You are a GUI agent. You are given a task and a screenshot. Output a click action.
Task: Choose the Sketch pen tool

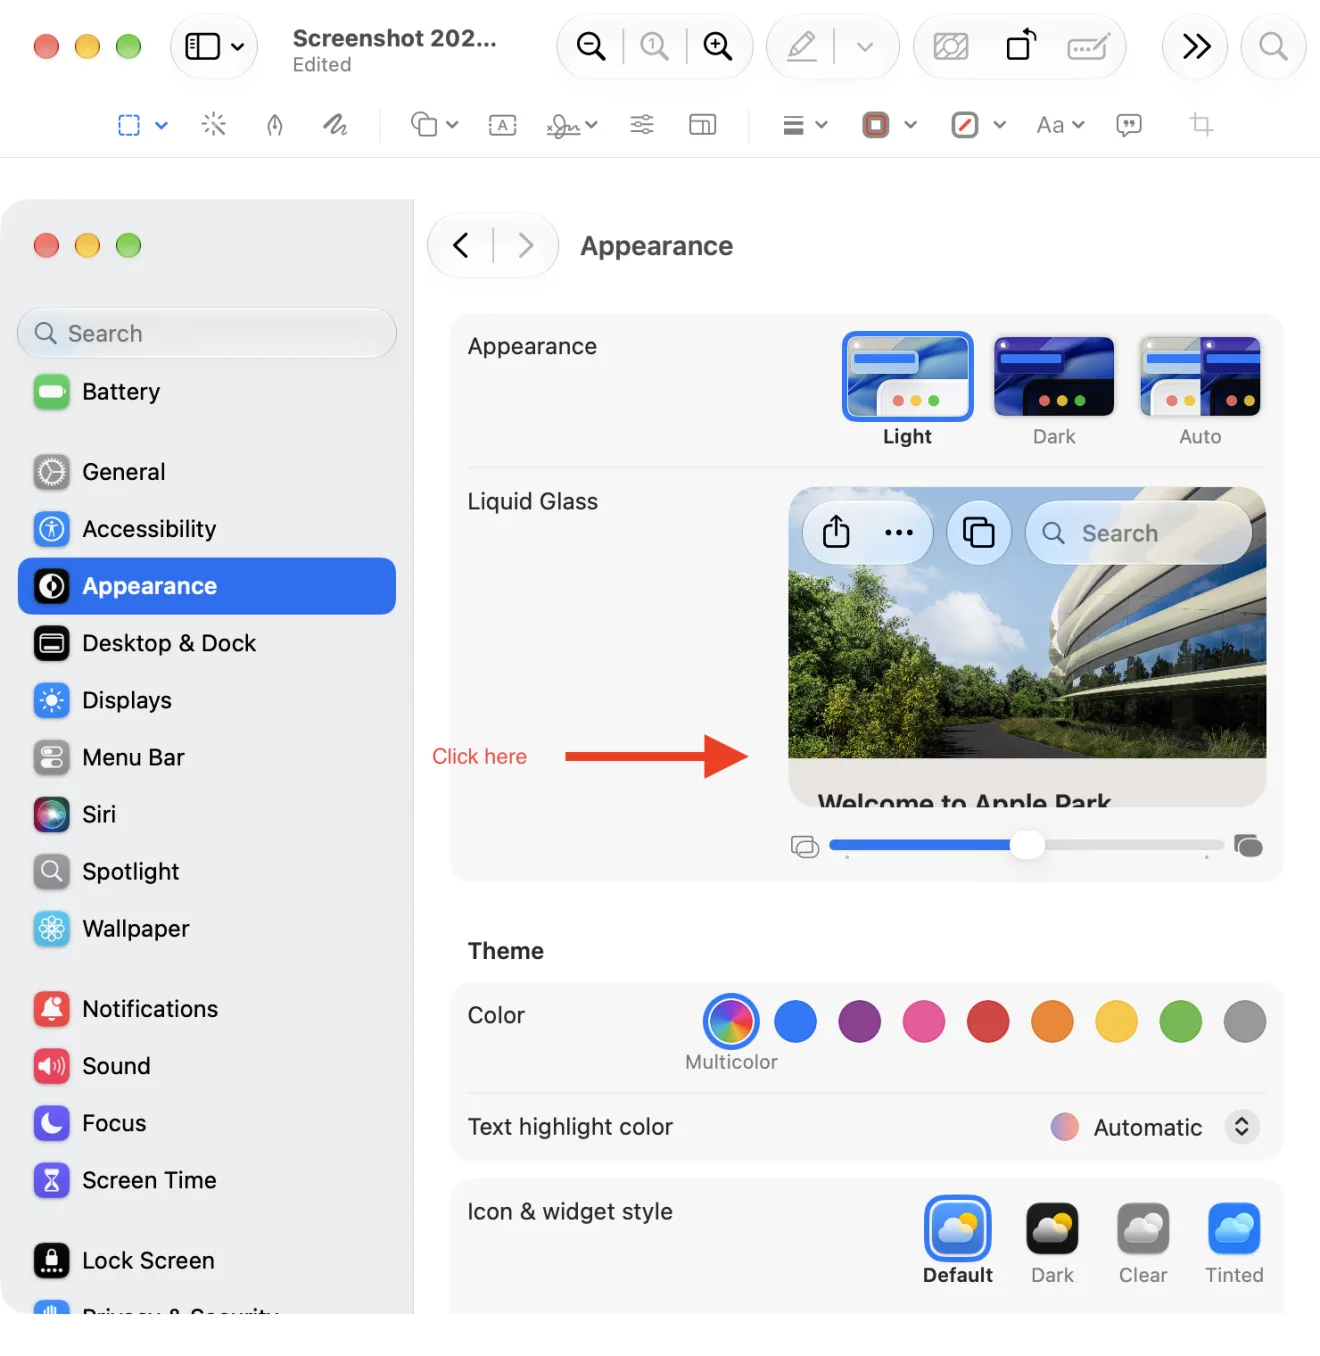pyautogui.click(x=275, y=125)
